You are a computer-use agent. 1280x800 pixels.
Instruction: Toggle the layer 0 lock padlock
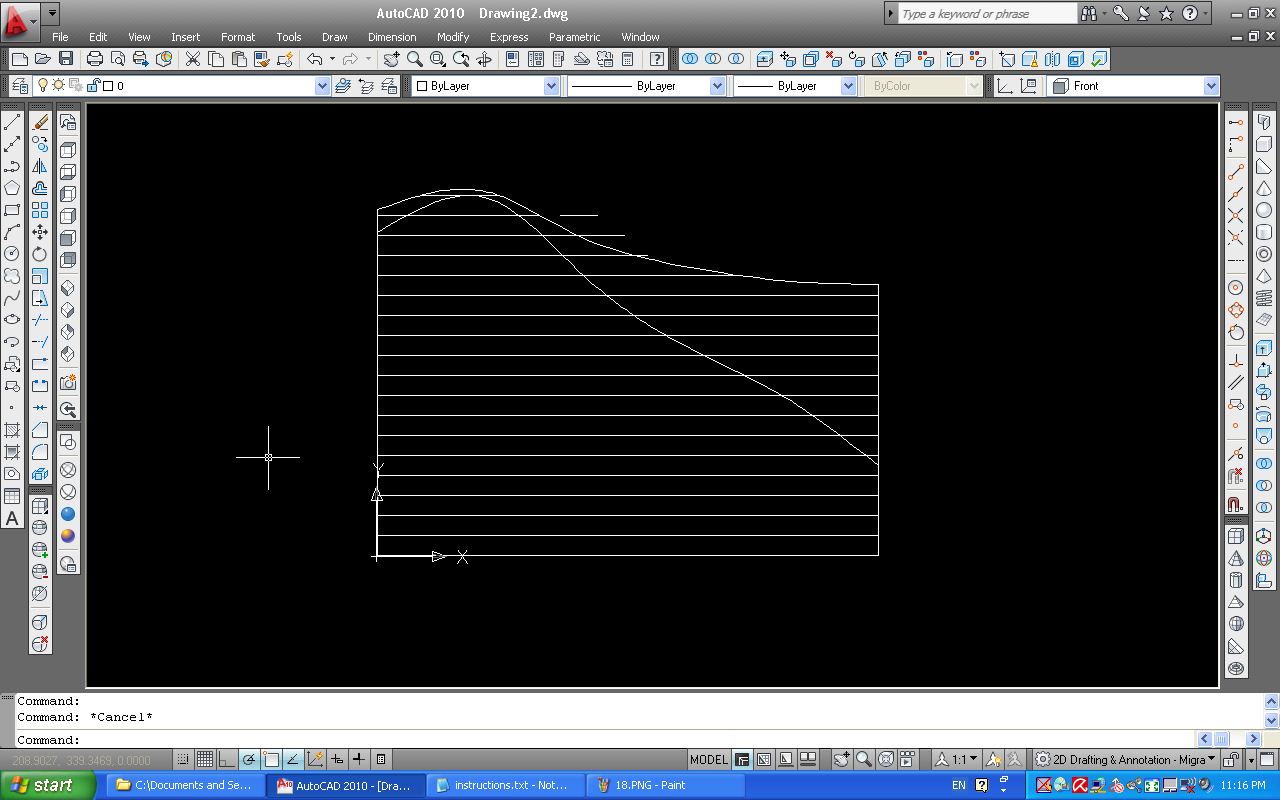pos(93,85)
